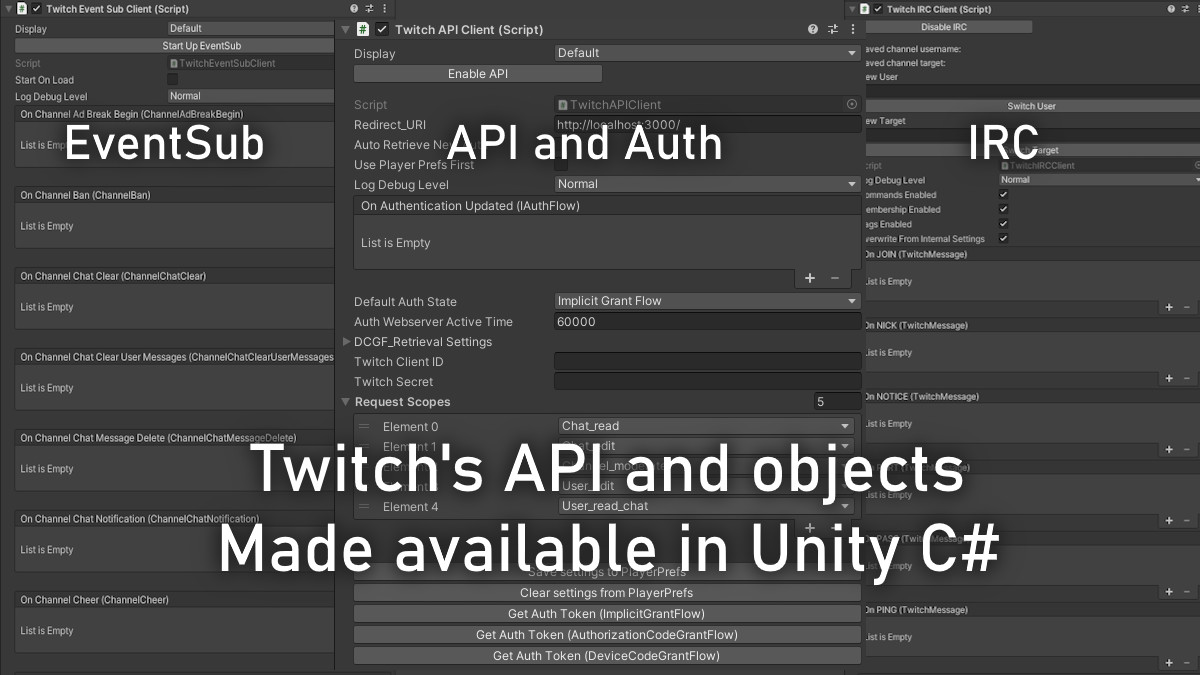Click Clear settings from PlayerPrefs button
The height and width of the screenshot is (675, 1200).
[607, 593]
